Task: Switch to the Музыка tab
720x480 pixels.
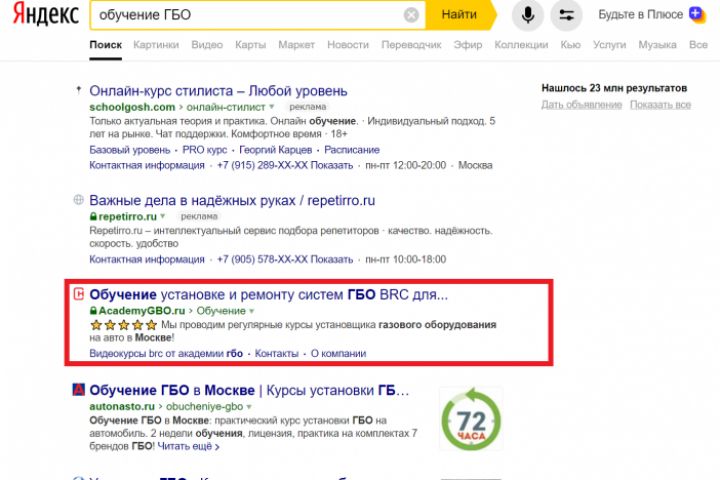Action: point(658,45)
